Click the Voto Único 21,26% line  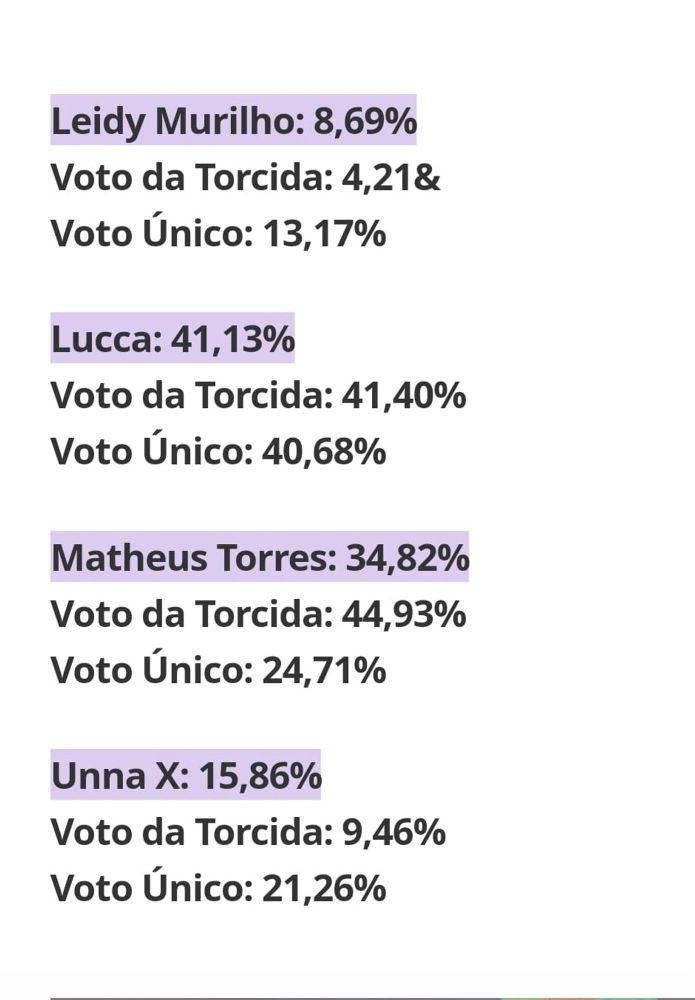point(218,888)
